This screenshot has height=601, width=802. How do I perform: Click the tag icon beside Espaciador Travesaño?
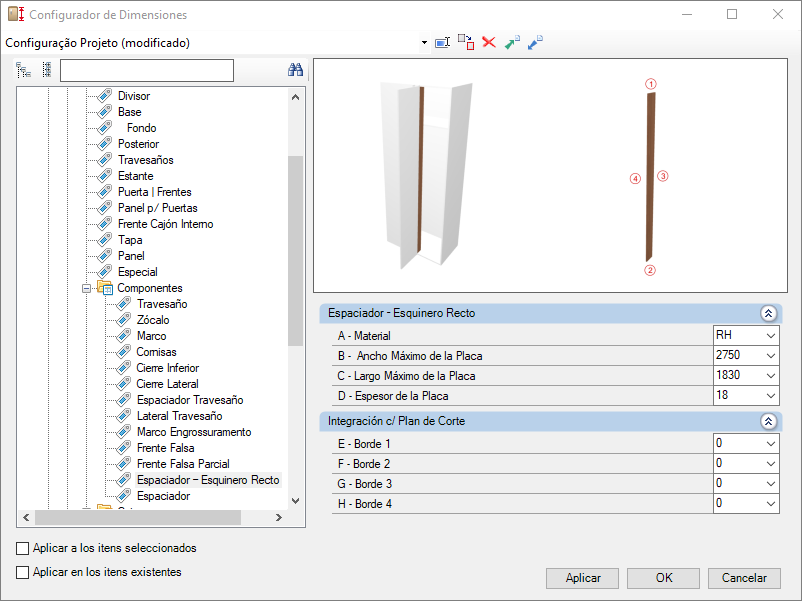click(x=124, y=400)
